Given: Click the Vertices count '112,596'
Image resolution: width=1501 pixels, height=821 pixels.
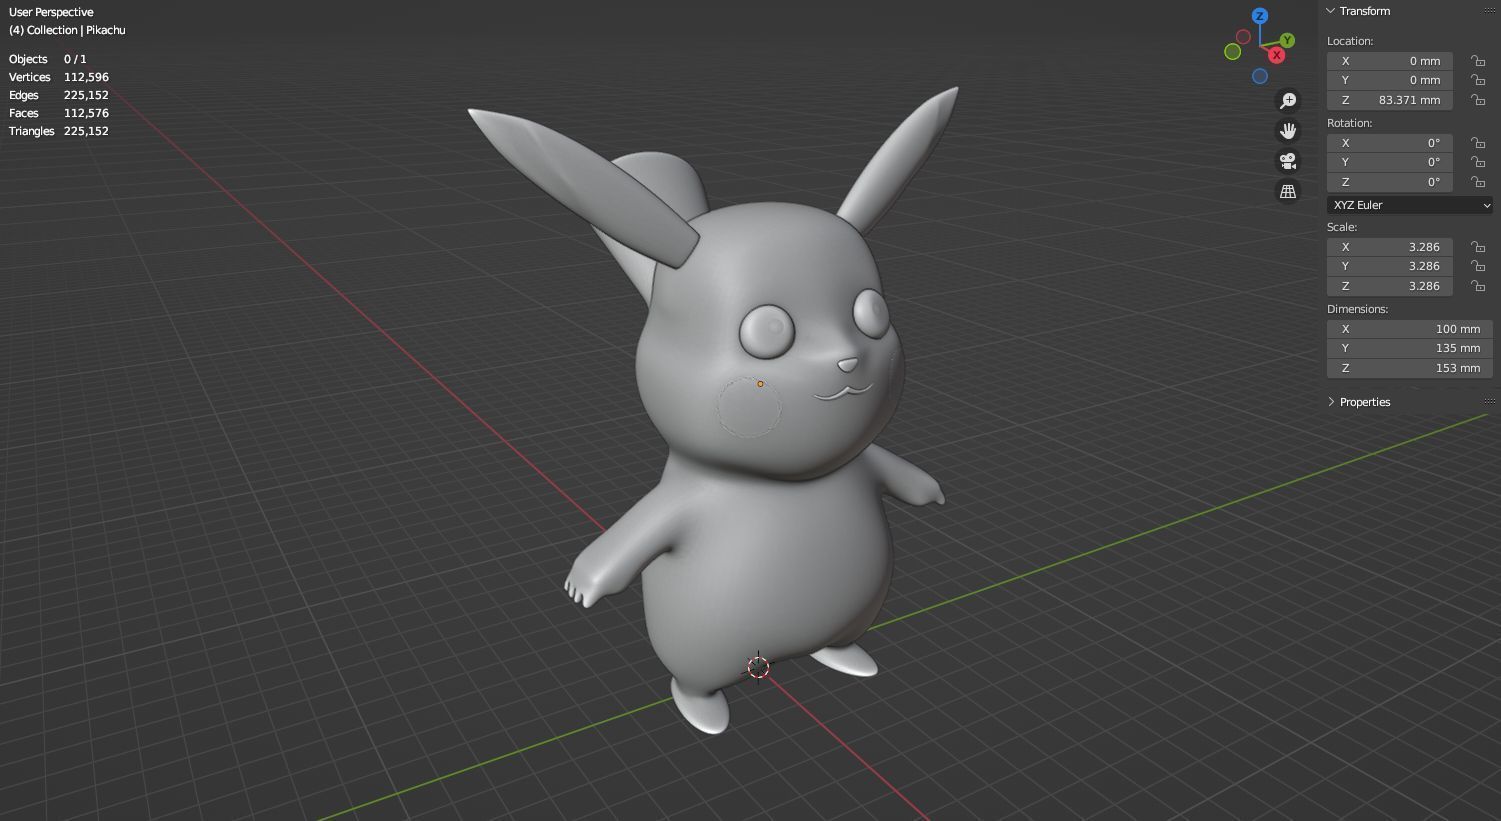Looking at the screenshot, I should coord(86,77).
